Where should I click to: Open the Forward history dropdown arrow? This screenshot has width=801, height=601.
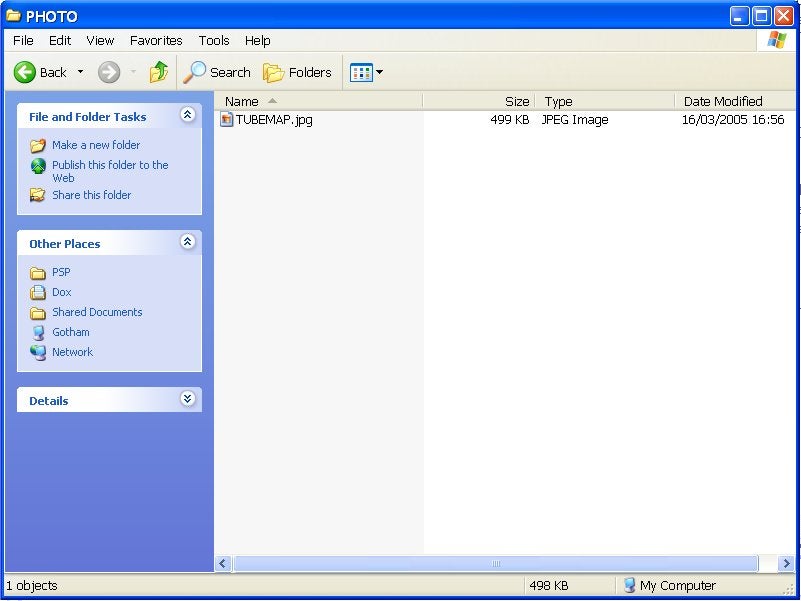133,72
